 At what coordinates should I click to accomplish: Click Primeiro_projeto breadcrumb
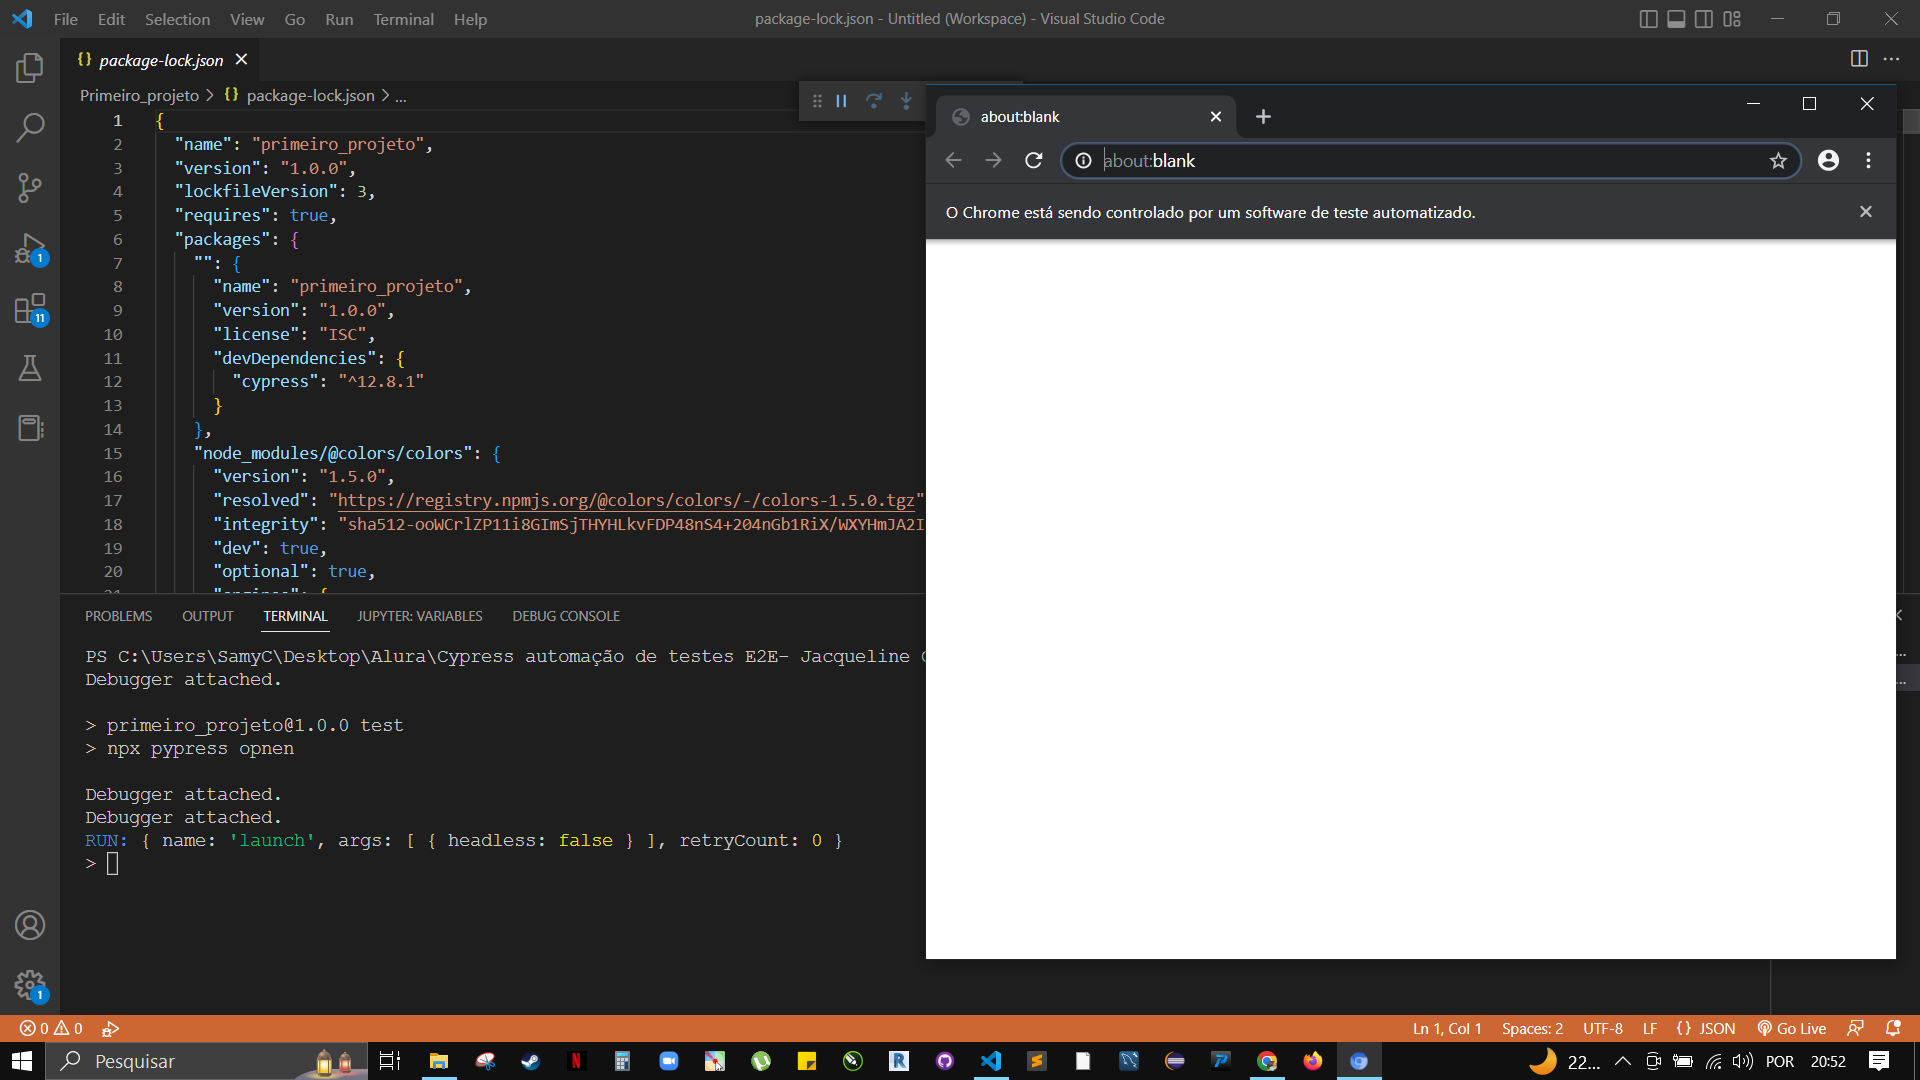pyautogui.click(x=139, y=95)
